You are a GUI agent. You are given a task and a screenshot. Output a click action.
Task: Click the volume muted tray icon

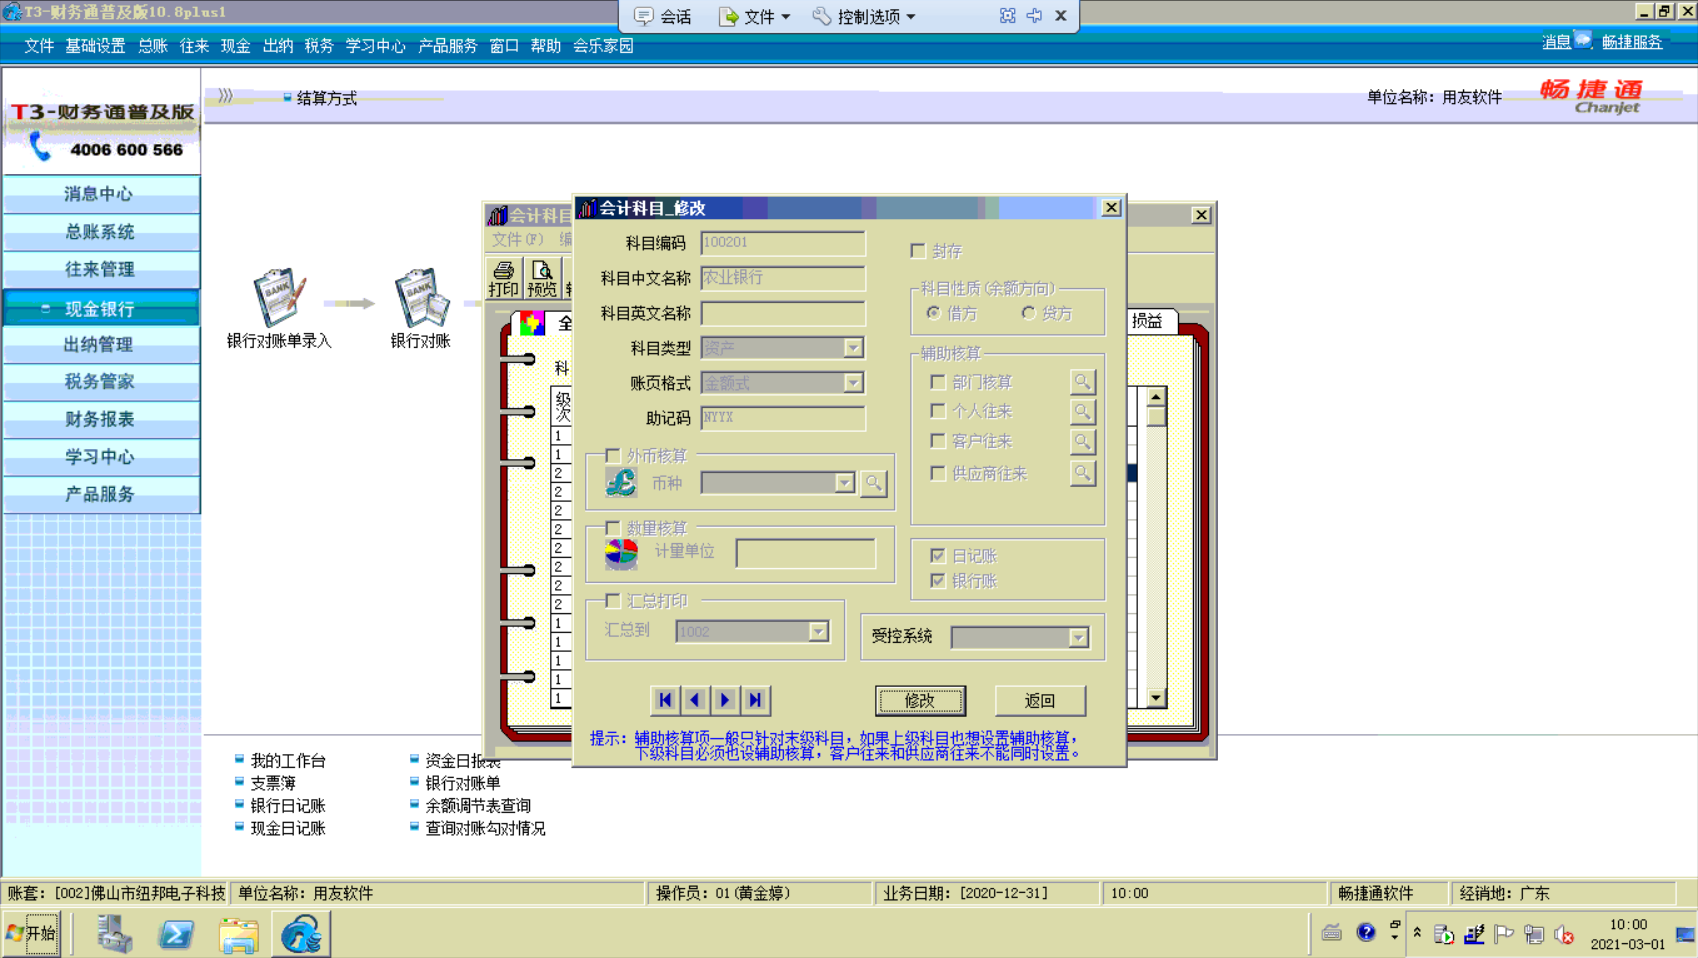point(1564,935)
